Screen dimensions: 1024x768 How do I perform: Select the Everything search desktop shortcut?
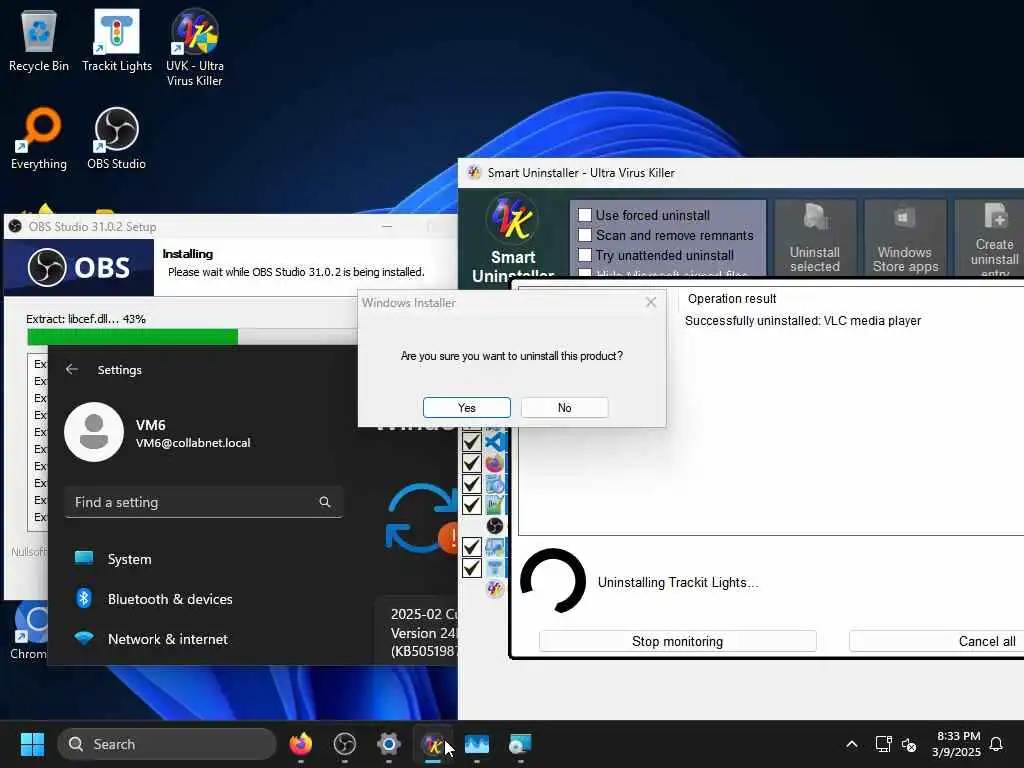point(39,138)
